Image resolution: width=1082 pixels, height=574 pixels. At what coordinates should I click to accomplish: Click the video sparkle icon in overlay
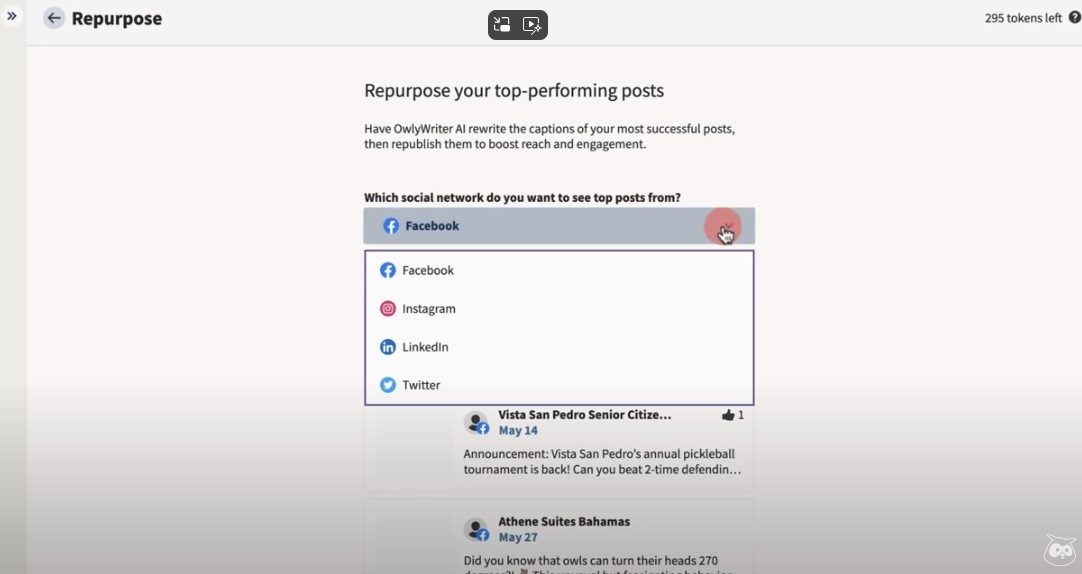click(x=532, y=25)
